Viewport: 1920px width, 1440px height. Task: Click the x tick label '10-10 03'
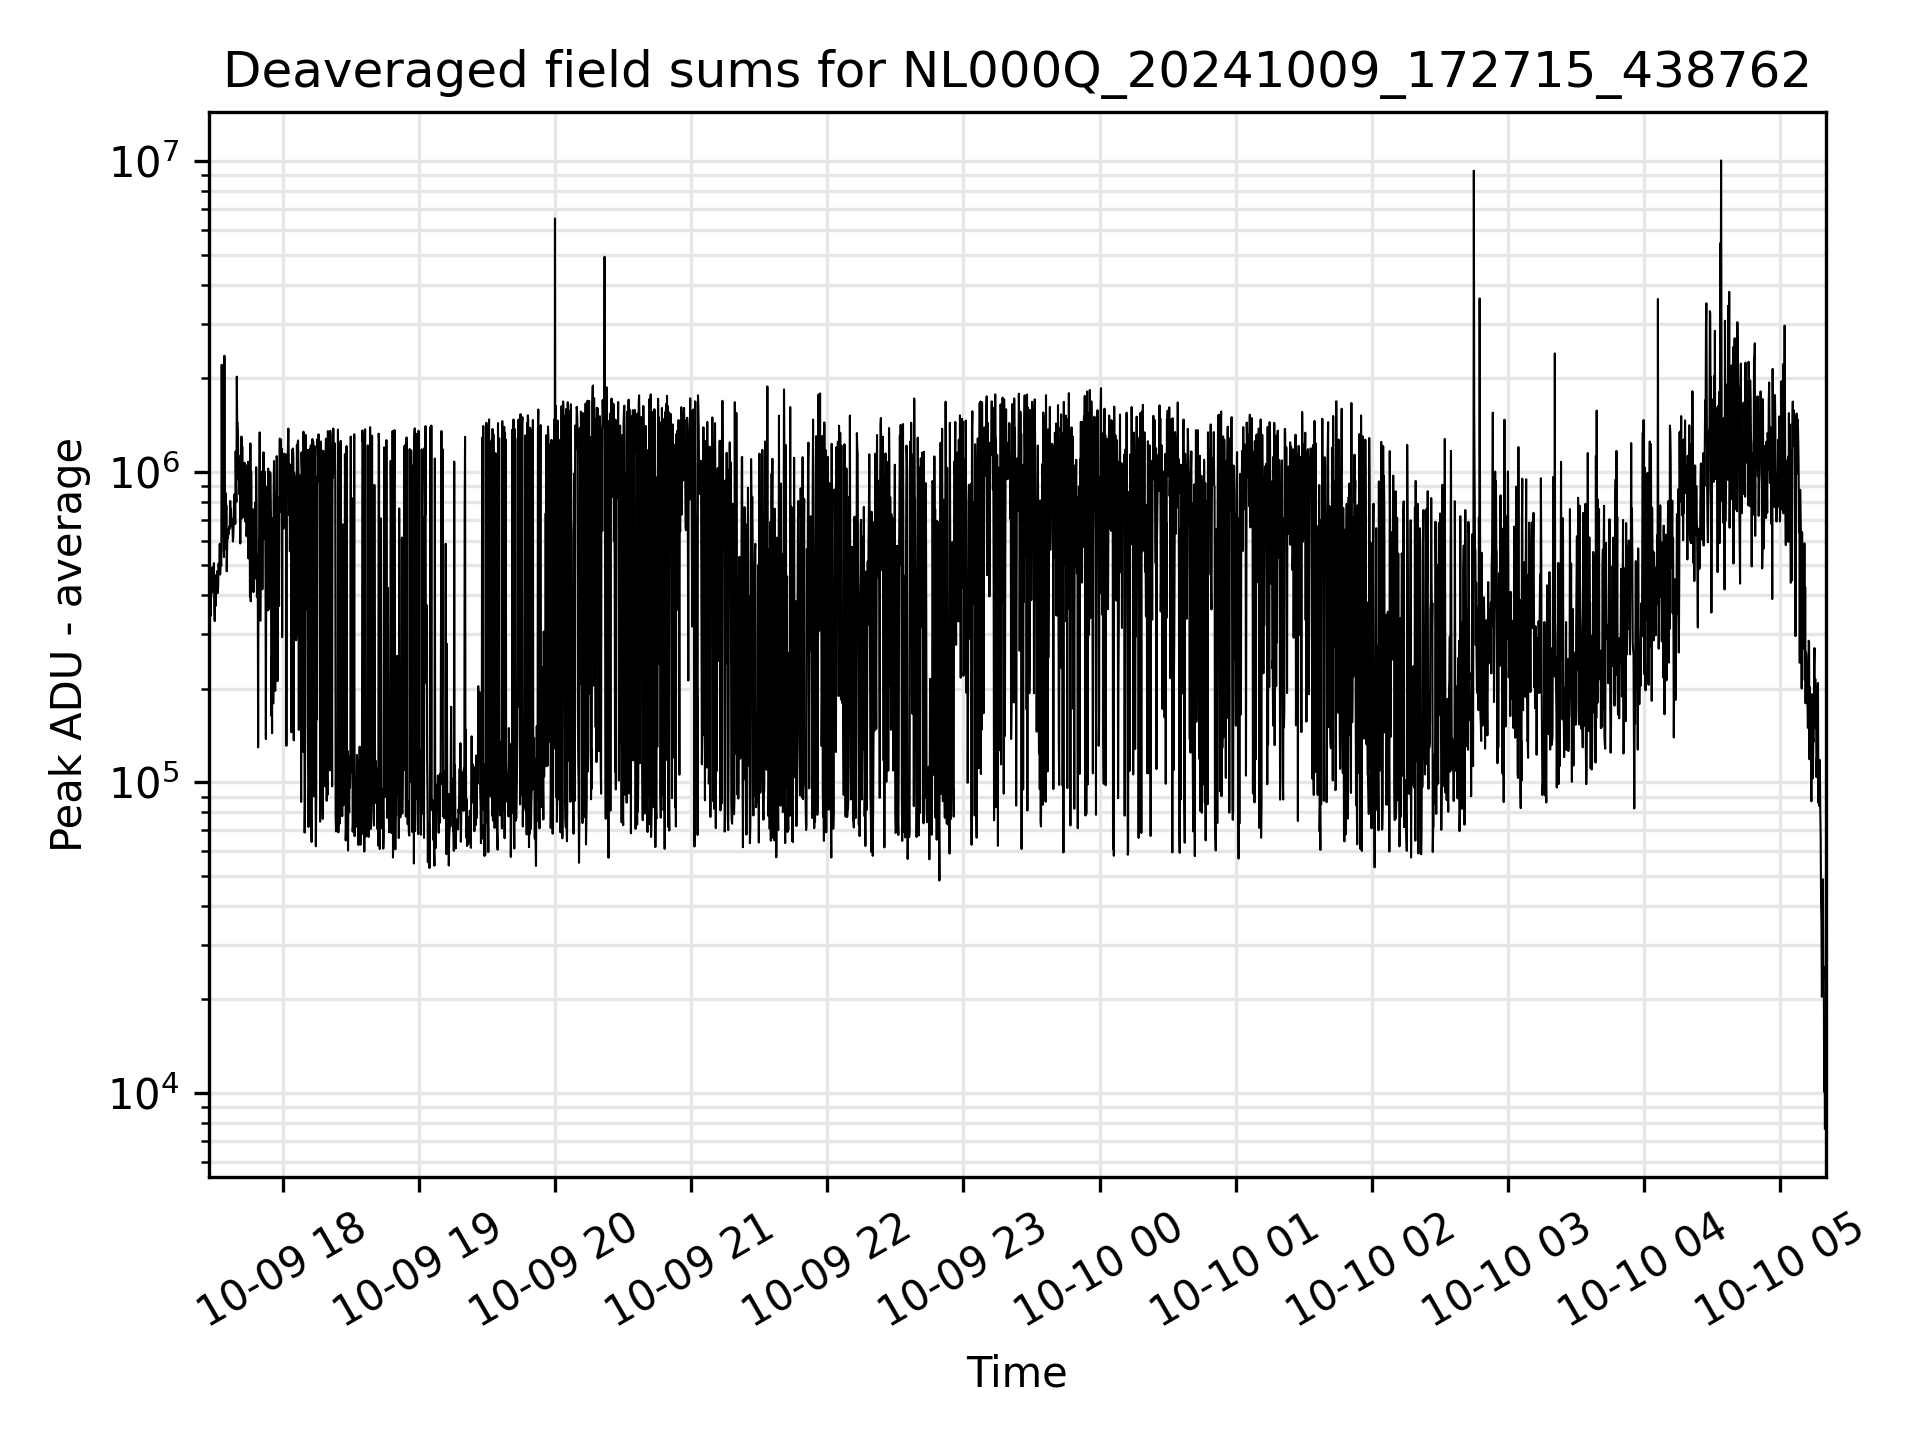click(x=1508, y=1267)
